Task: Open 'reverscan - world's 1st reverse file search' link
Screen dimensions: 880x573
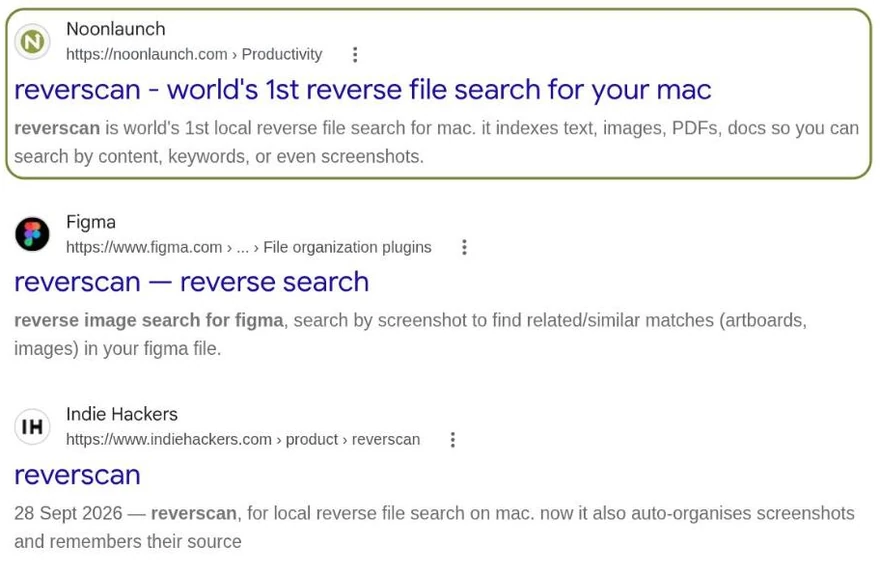Action: tap(363, 90)
